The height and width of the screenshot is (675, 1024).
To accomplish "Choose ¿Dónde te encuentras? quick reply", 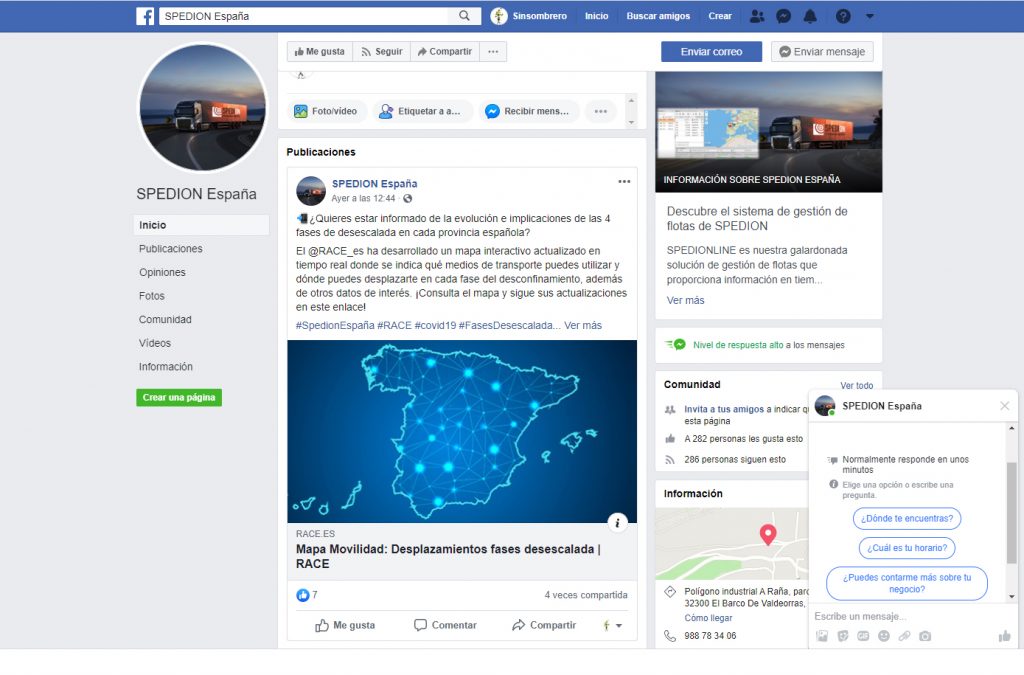I will point(906,518).
